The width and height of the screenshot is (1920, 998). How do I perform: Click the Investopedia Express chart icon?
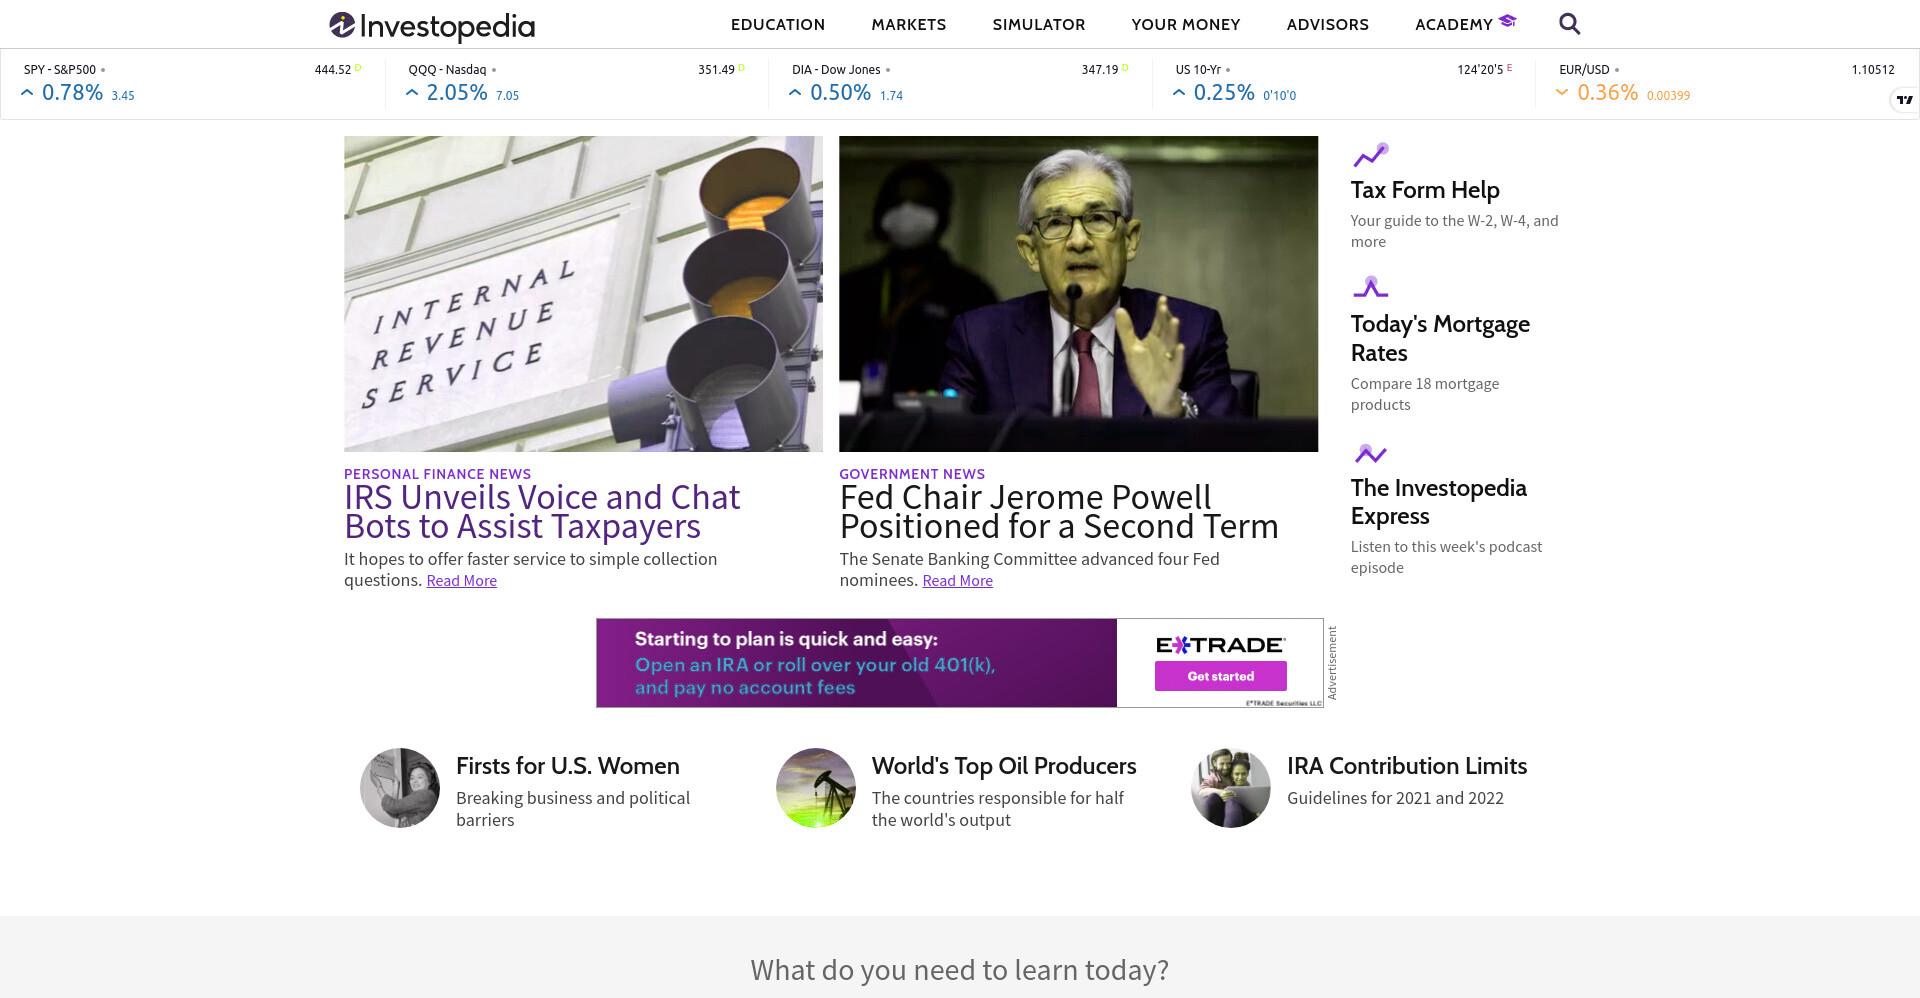tap(1370, 454)
